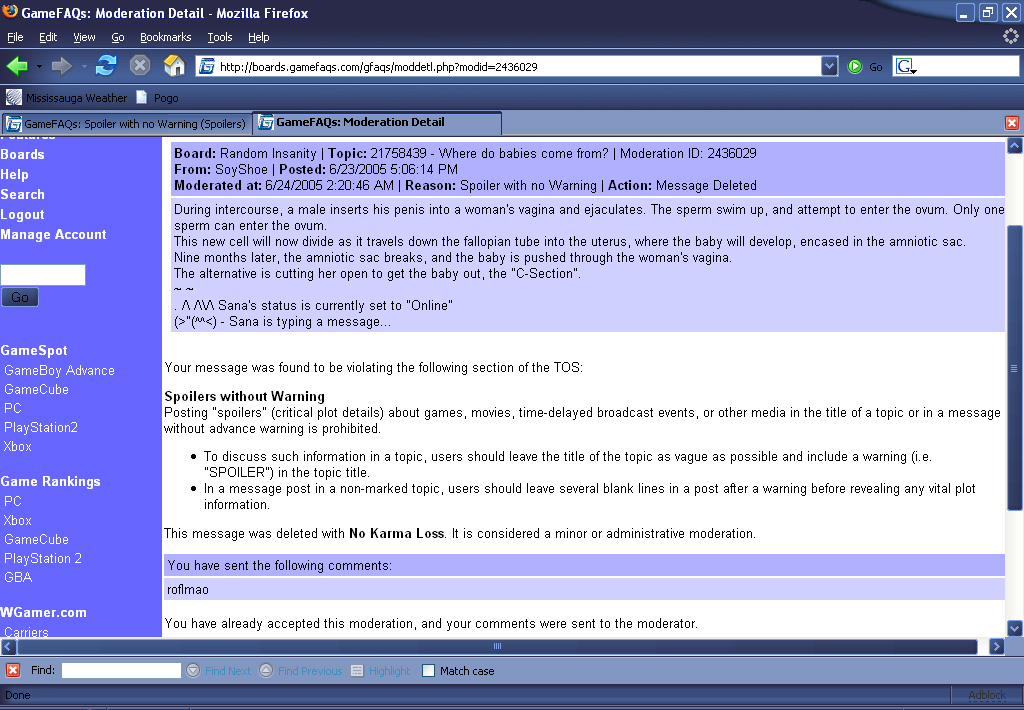This screenshot has width=1024, height=710.
Task: Click 'roflmao' comment text
Action: coord(188,590)
